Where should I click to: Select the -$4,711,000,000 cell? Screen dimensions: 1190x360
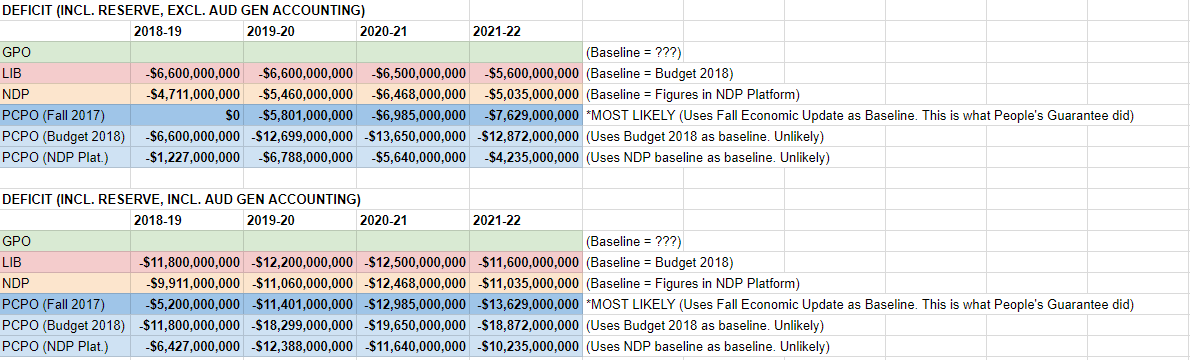(x=187, y=94)
